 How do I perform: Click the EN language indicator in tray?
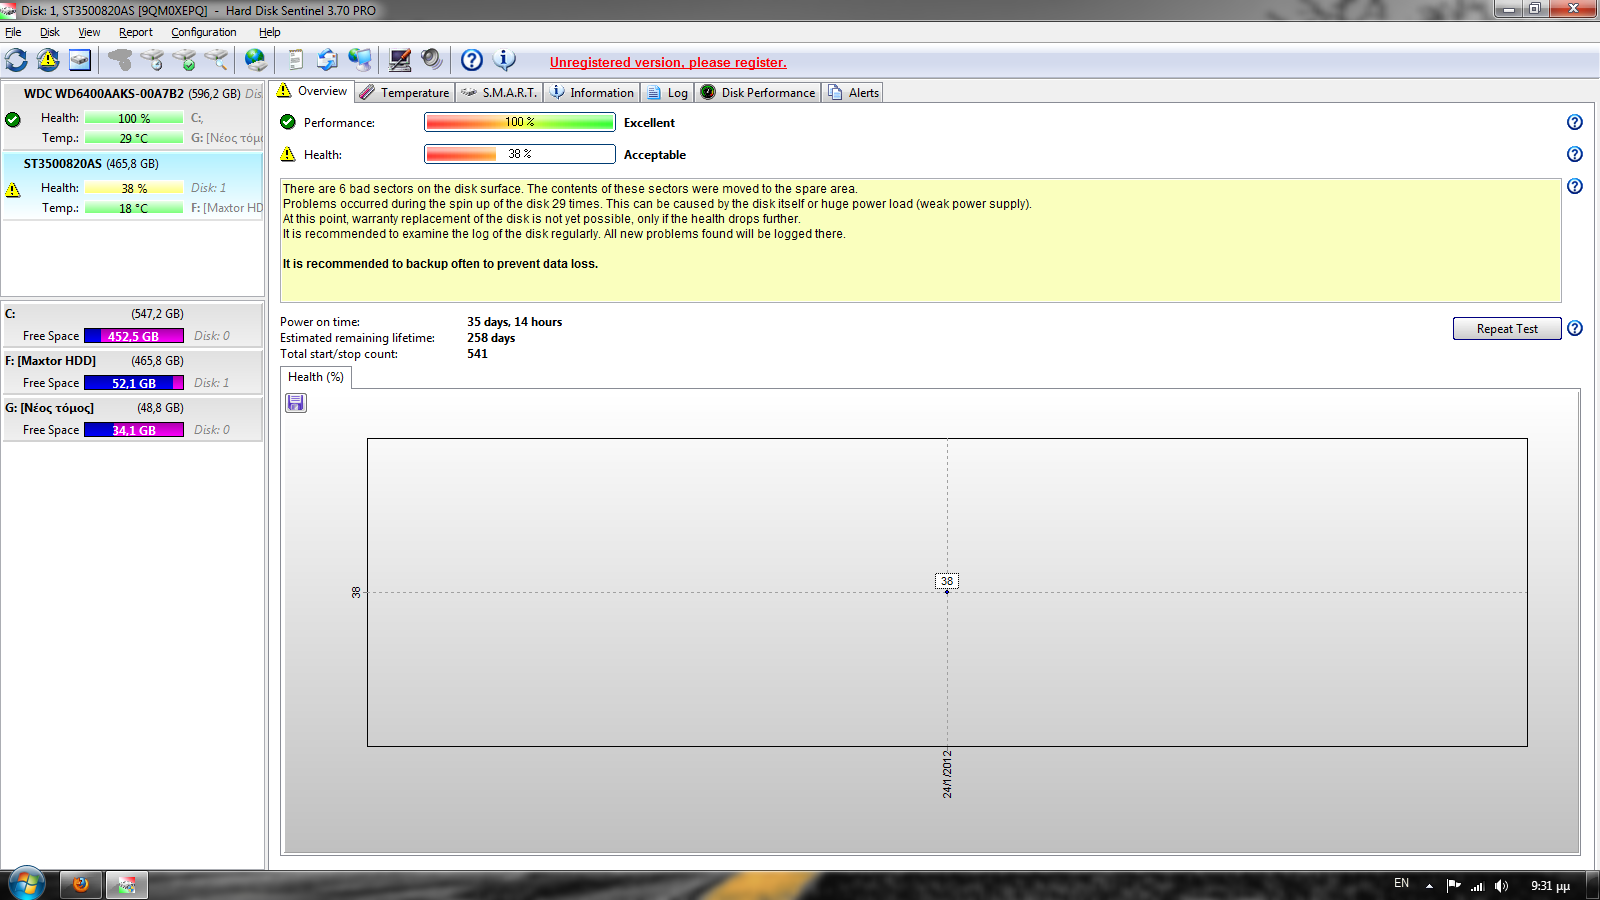[1401, 883]
